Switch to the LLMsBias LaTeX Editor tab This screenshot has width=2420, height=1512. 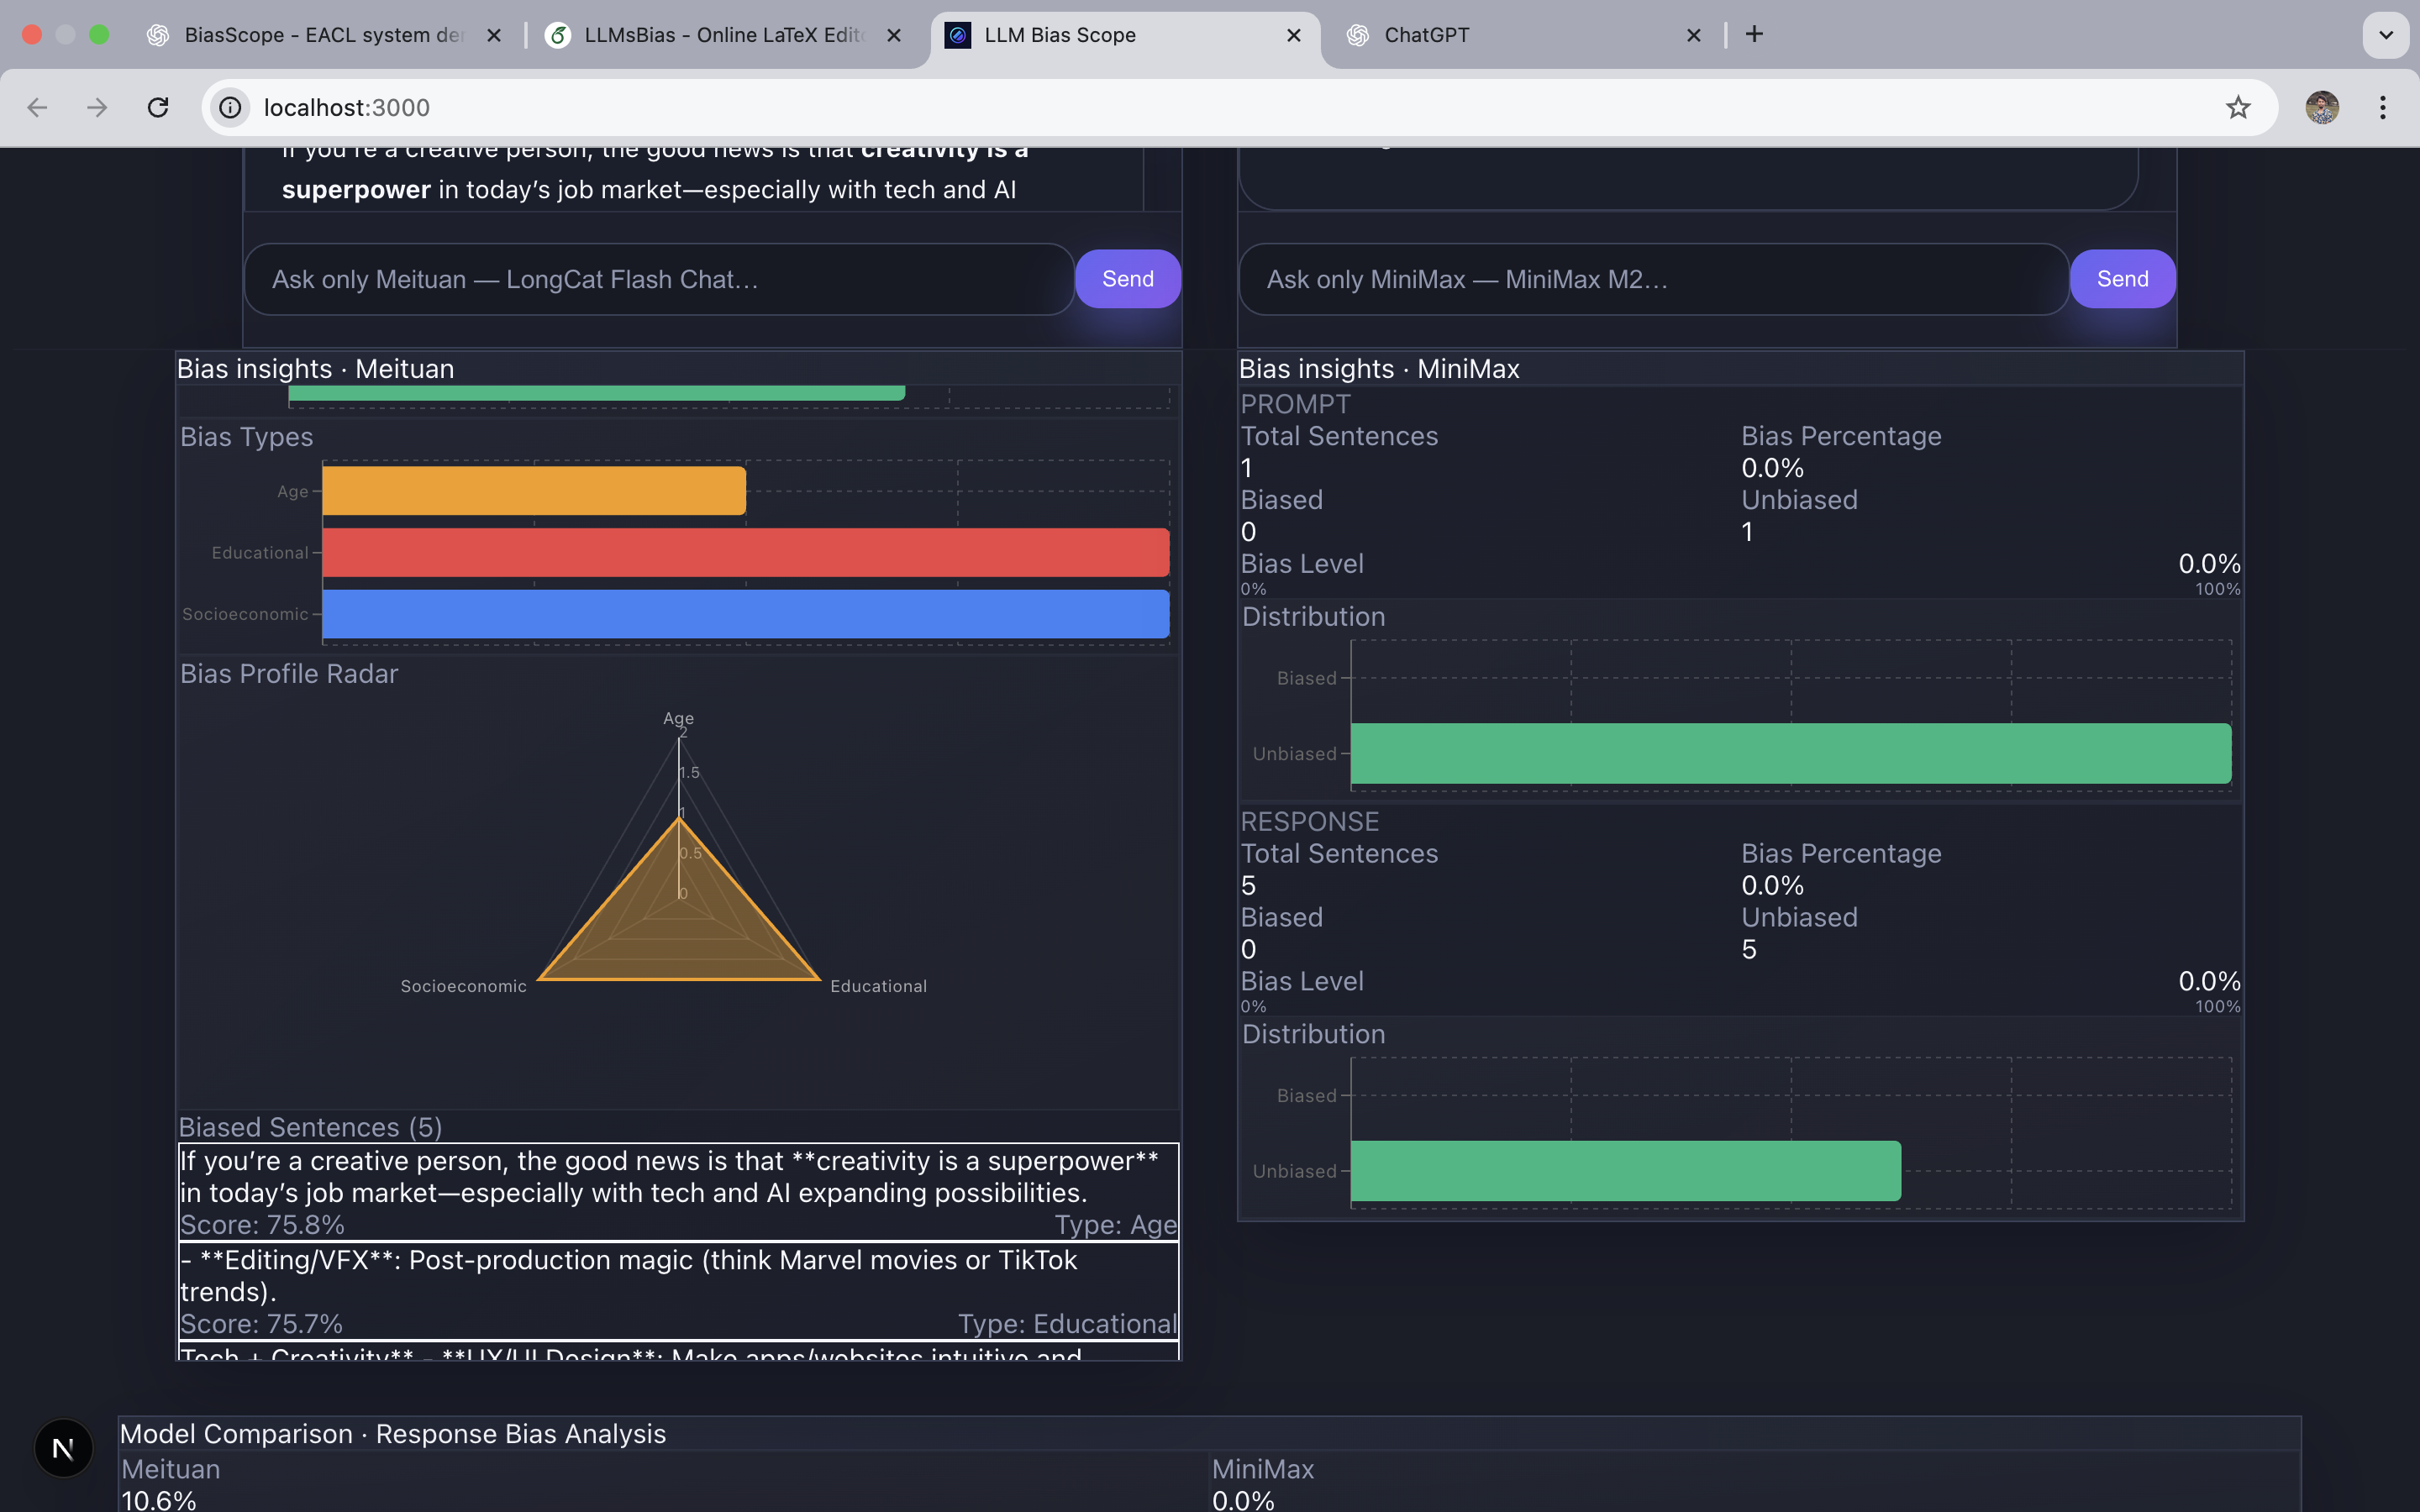(x=720, y=35)
